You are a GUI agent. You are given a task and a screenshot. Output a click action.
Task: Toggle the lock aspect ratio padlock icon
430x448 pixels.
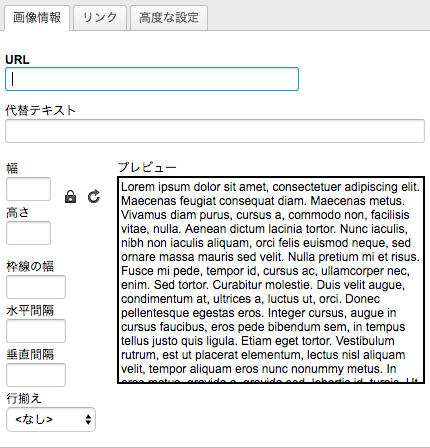[x=70, y=197]
